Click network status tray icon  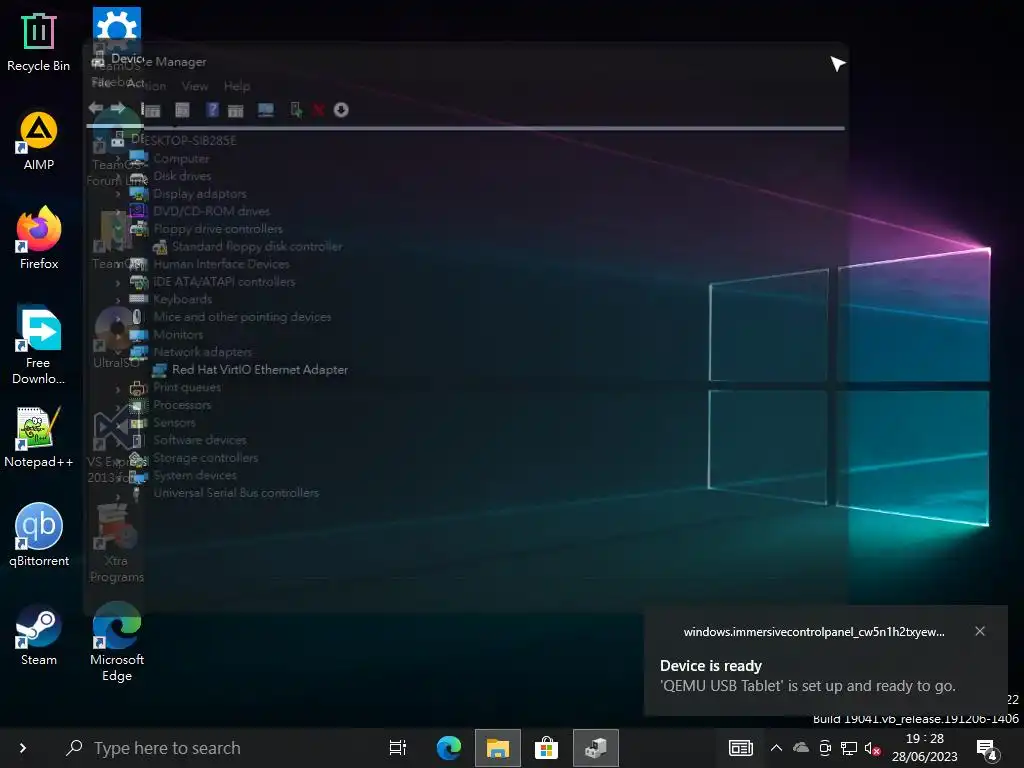coord(849,748)
